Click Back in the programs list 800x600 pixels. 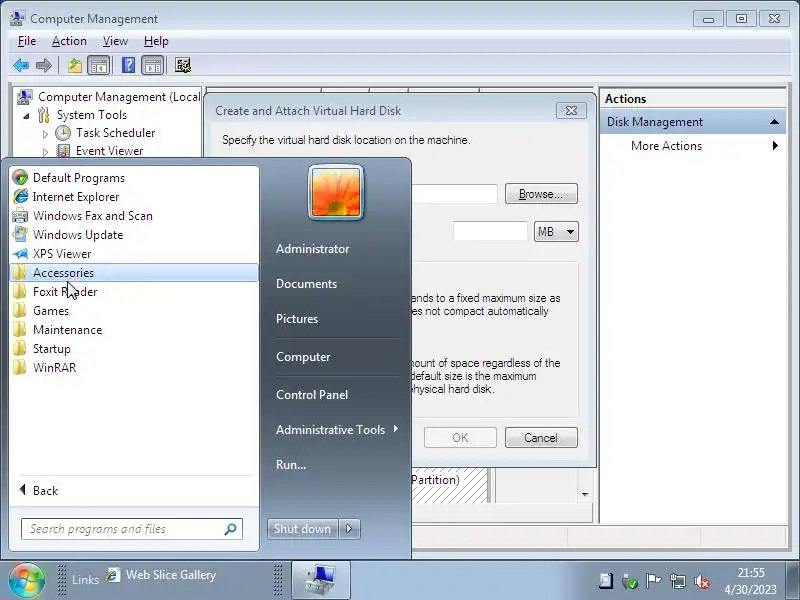pyautogui.click(x=39, y=490)
